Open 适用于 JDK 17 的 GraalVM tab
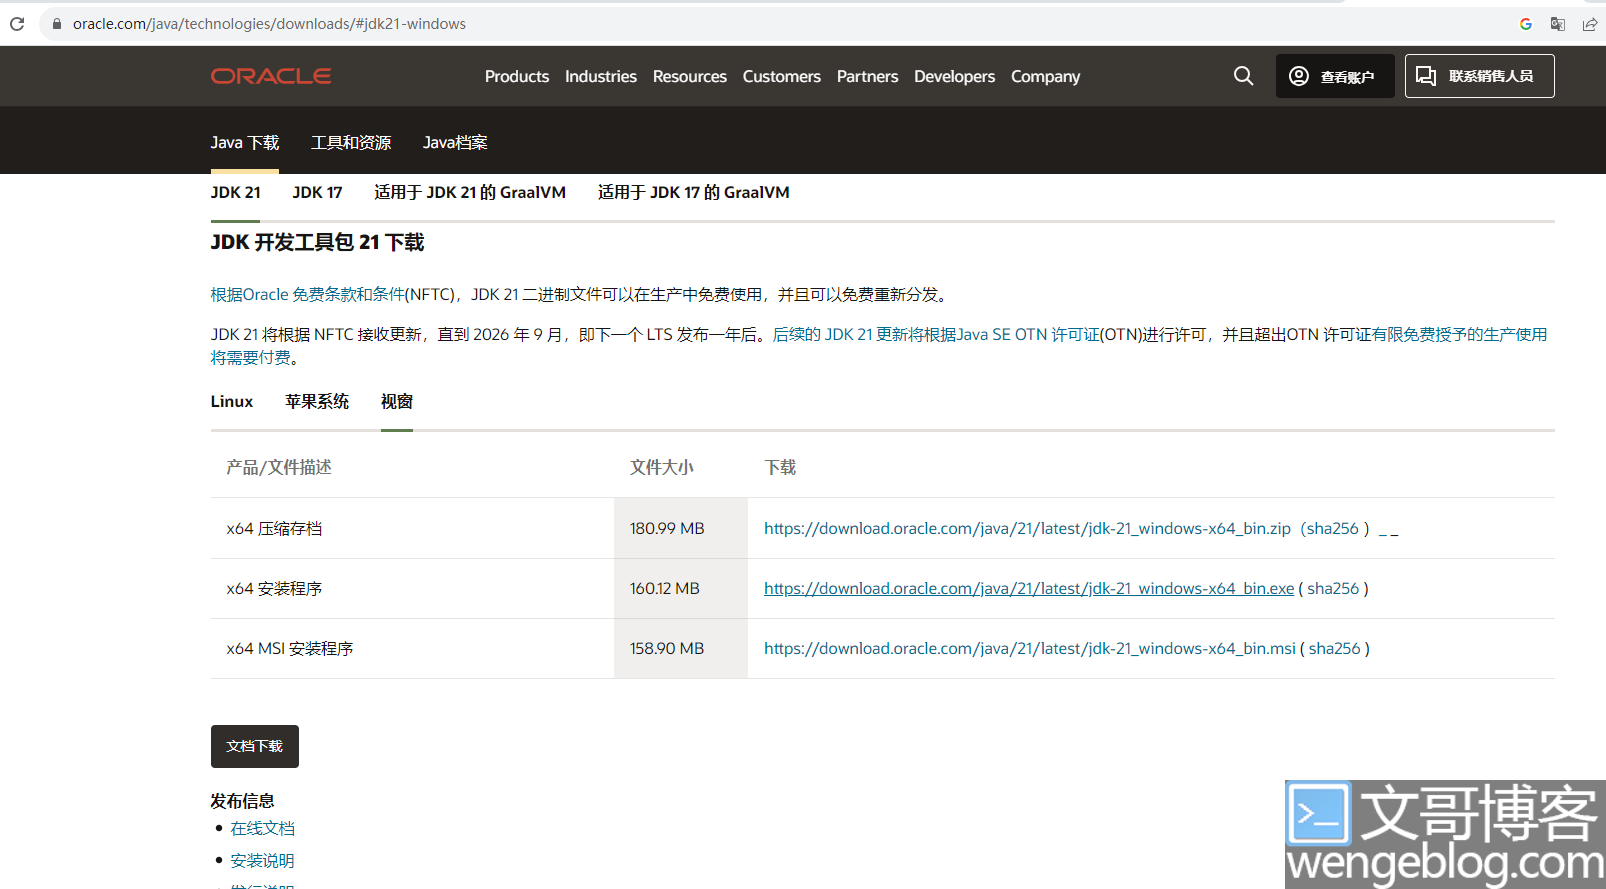Viewport: 1606px width, 889px height. [x=694, y=193]
